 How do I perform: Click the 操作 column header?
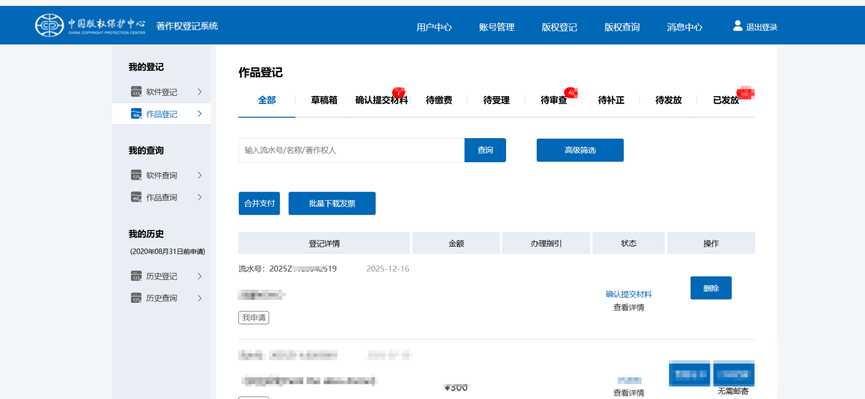click(711, 243)
